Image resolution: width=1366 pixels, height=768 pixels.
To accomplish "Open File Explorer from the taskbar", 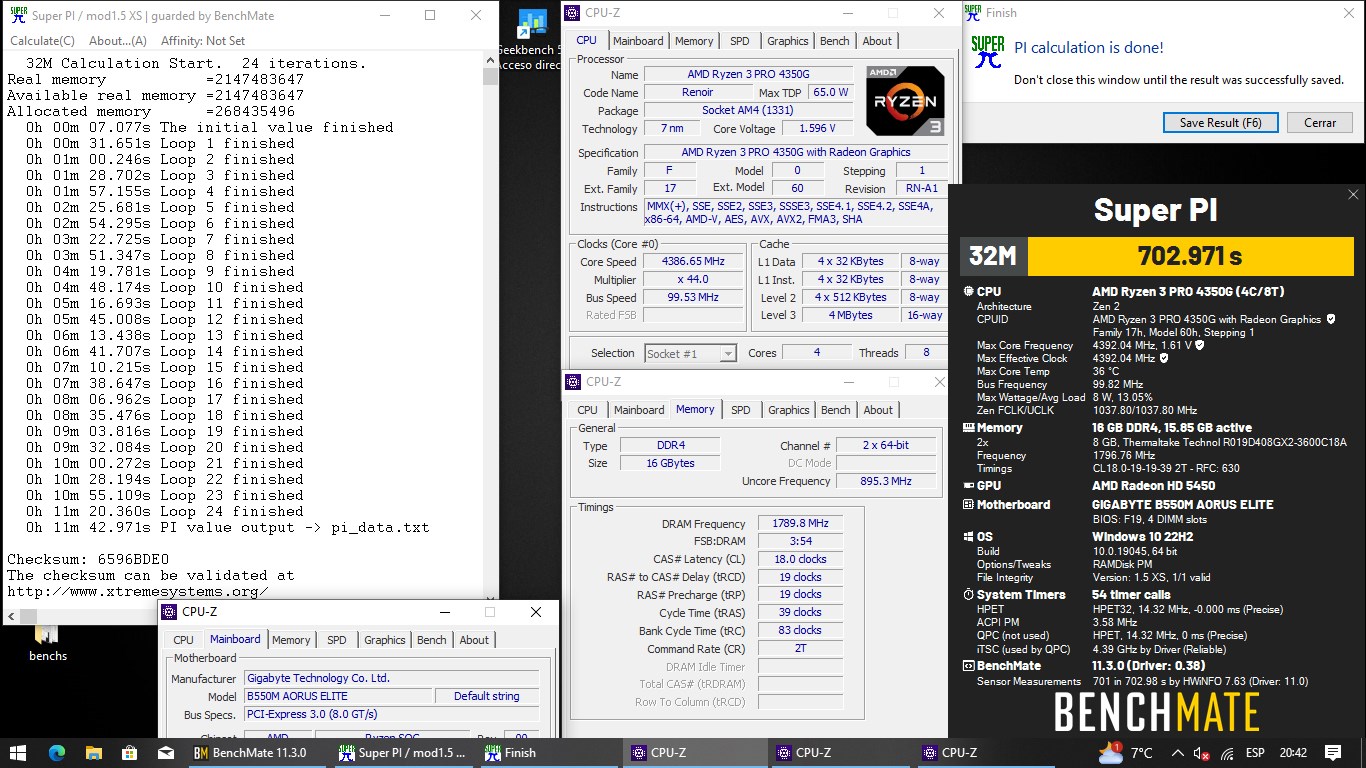I will [93, 753].
